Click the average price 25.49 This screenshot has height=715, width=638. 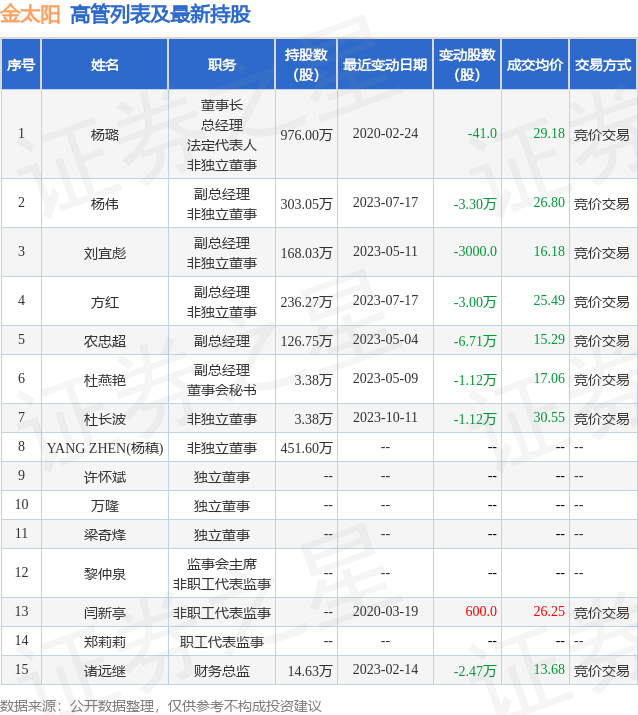[x=549, y=301]
